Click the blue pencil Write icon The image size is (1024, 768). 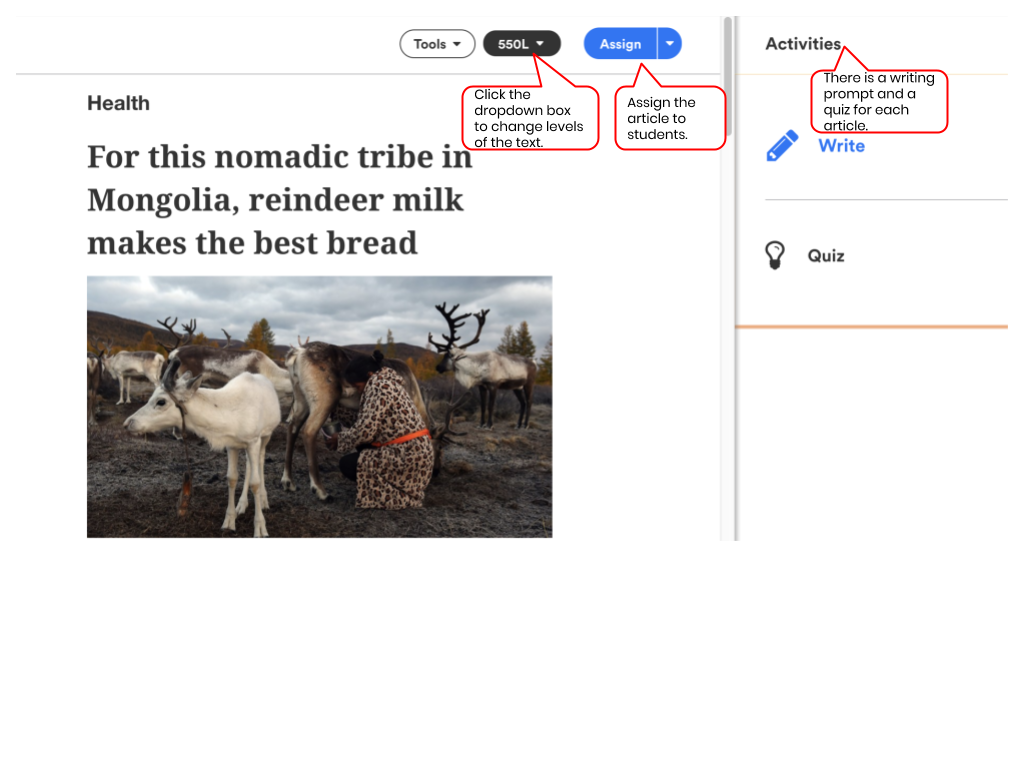point(782,146)
